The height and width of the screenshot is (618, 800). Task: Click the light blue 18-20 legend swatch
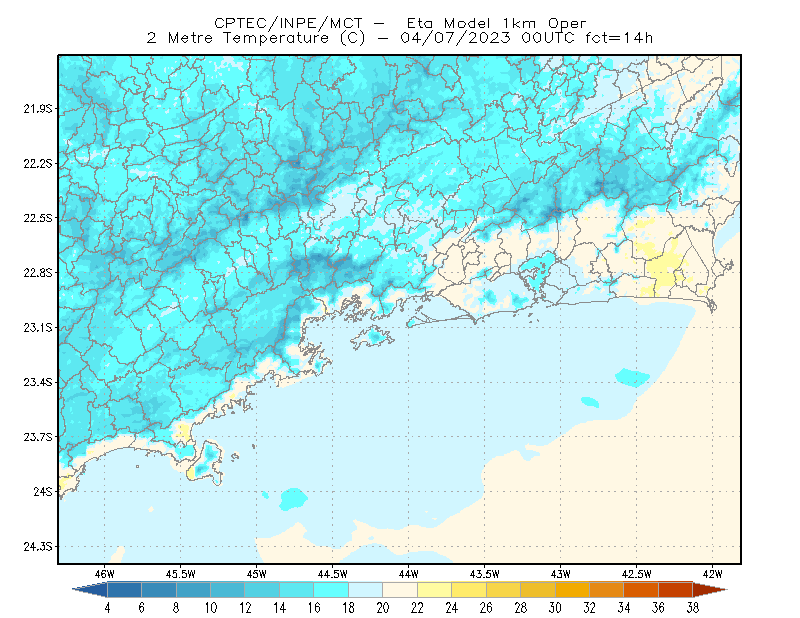pyautogui.click(x=366, y=590)
